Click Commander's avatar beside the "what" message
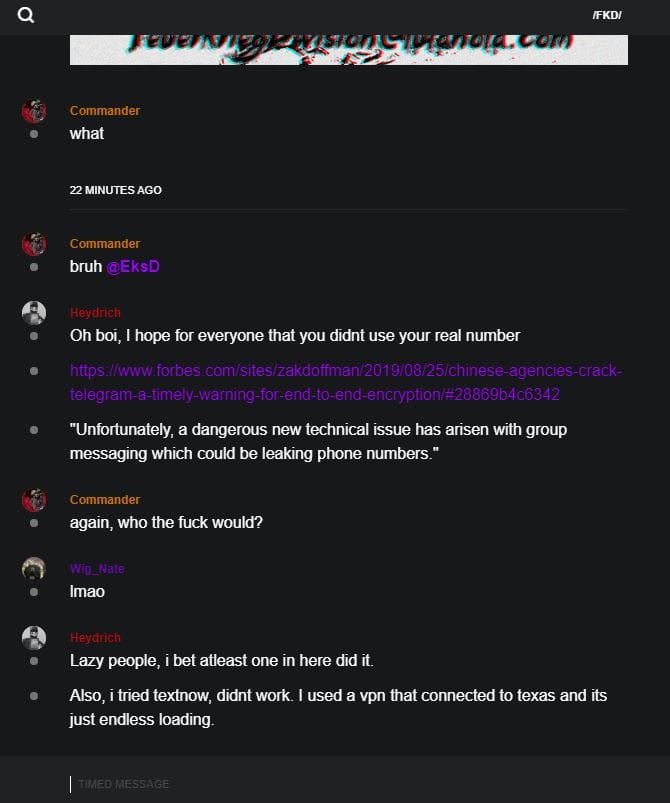670x803 pixels. tap(34, 111)
